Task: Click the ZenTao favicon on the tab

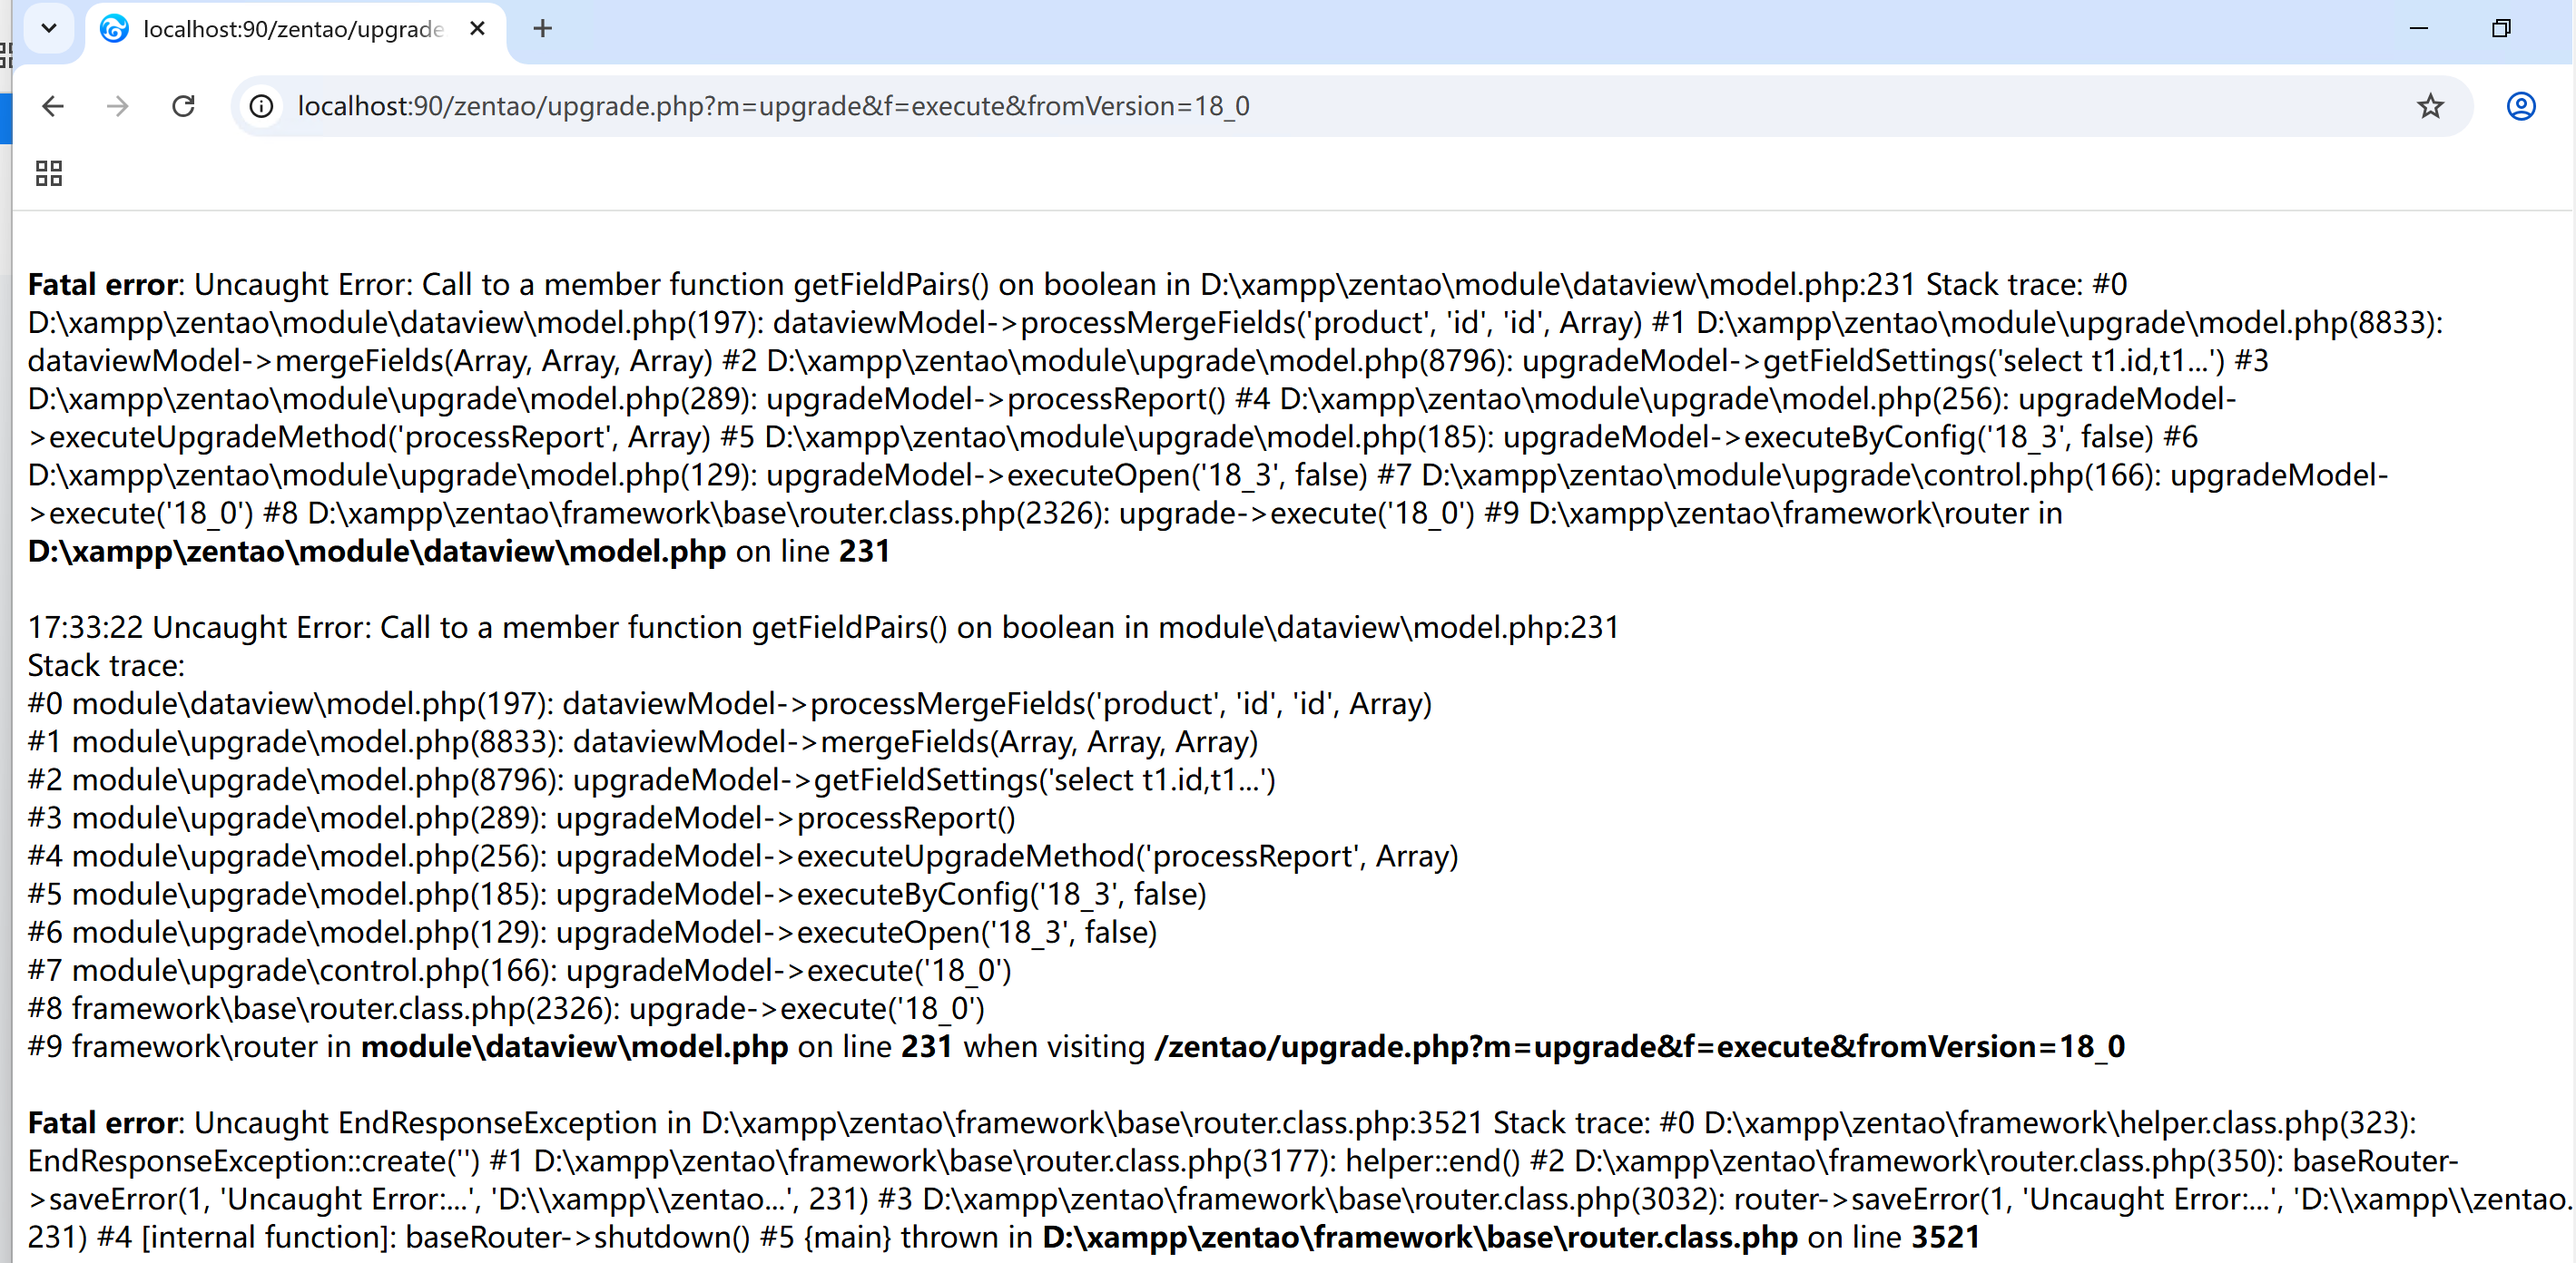Action: 113,29
